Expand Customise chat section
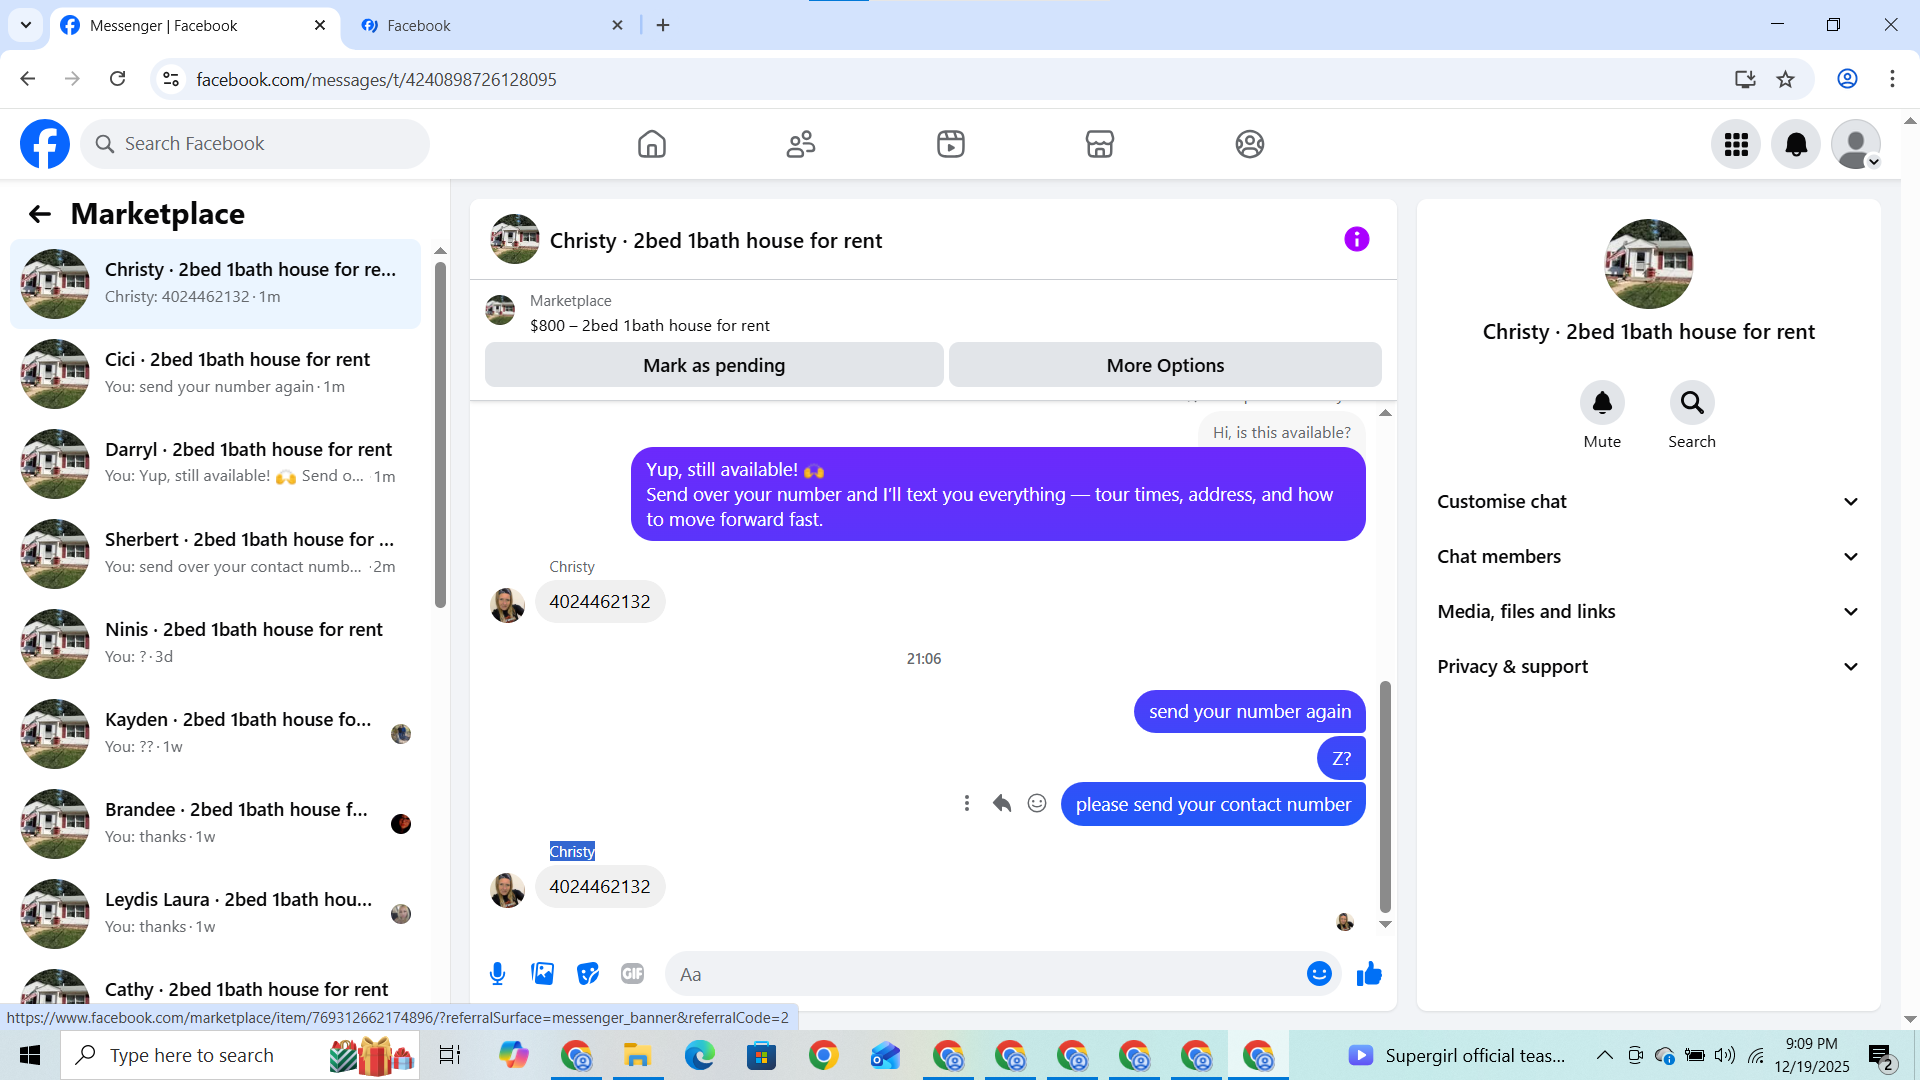This screenshot has height=1080, width=1920. click(x=1648, y=502)
